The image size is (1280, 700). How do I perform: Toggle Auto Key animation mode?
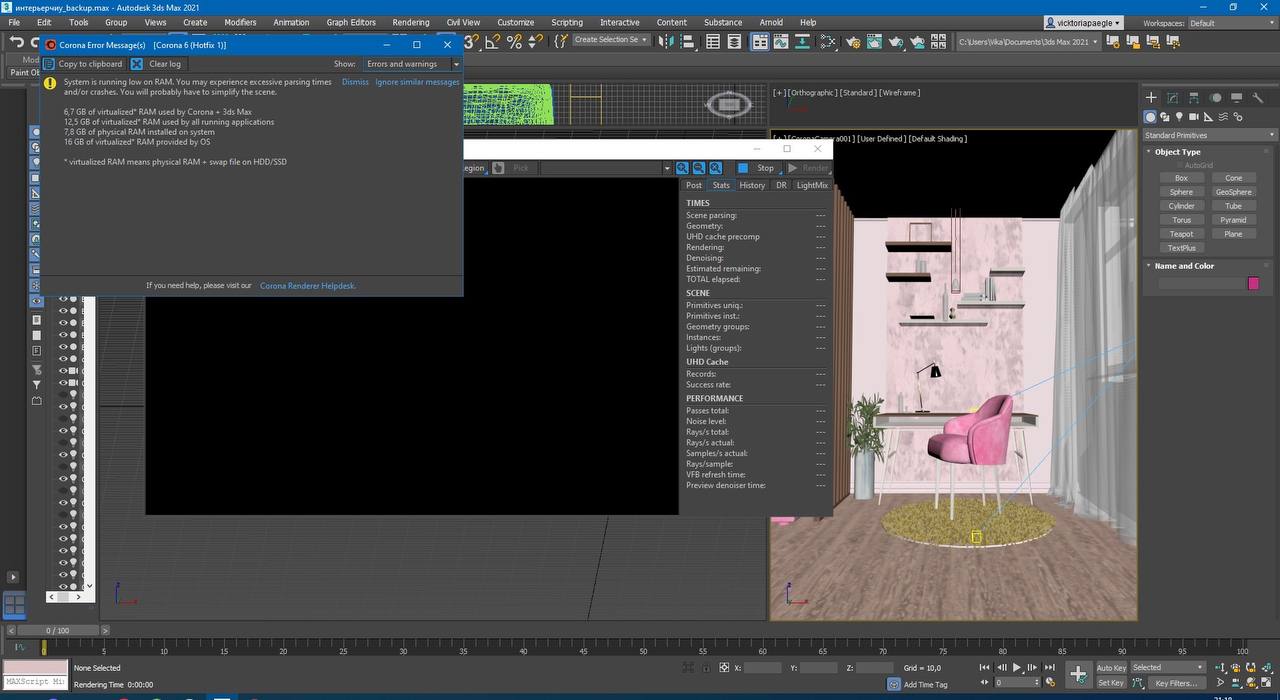(x=1111, y=667)
